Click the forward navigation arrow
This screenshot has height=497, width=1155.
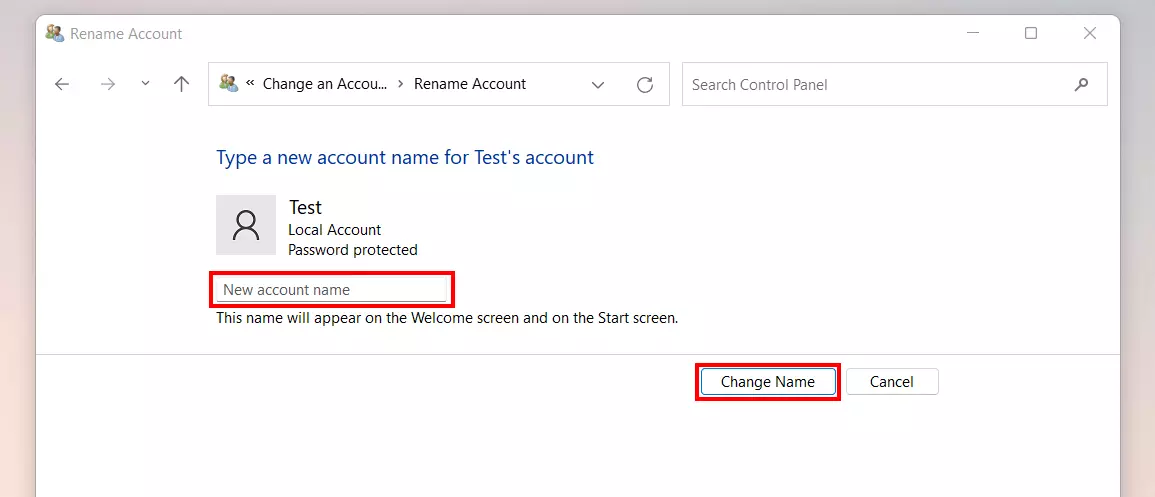tap(108, 85)
